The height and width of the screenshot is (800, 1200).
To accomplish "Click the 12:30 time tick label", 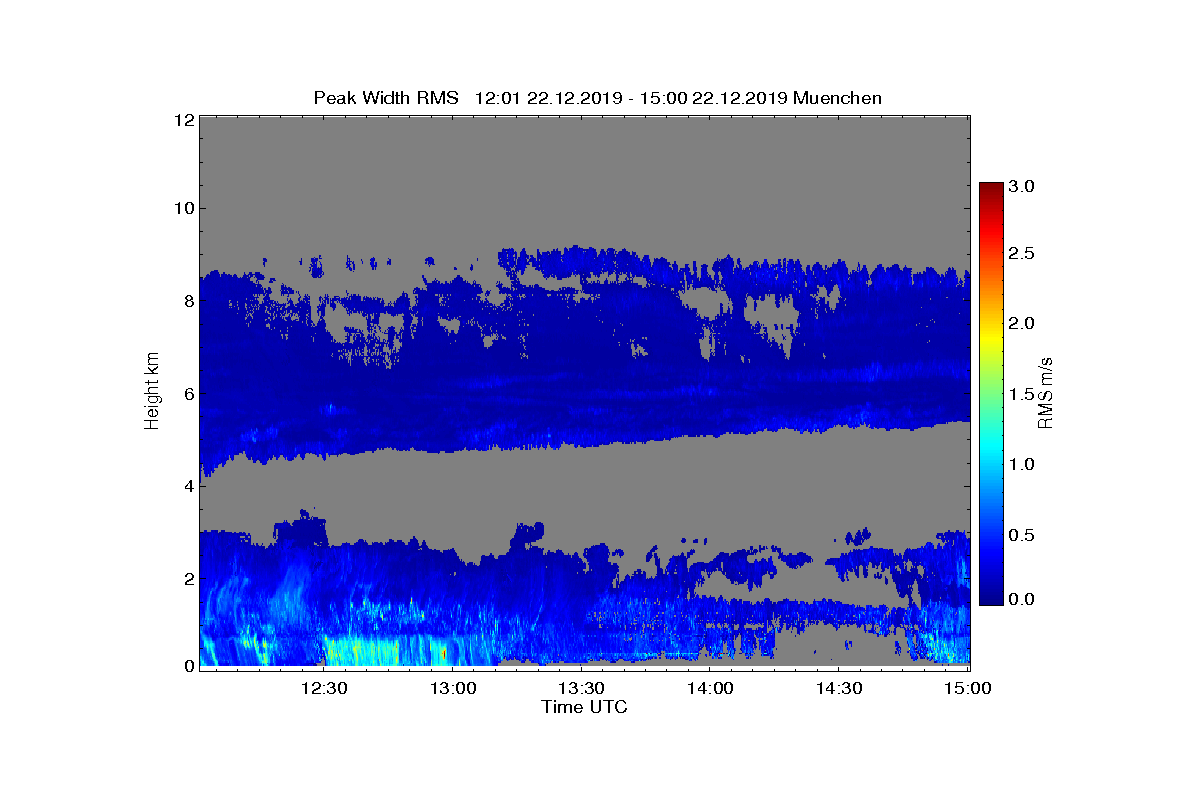I will [324, 688].
